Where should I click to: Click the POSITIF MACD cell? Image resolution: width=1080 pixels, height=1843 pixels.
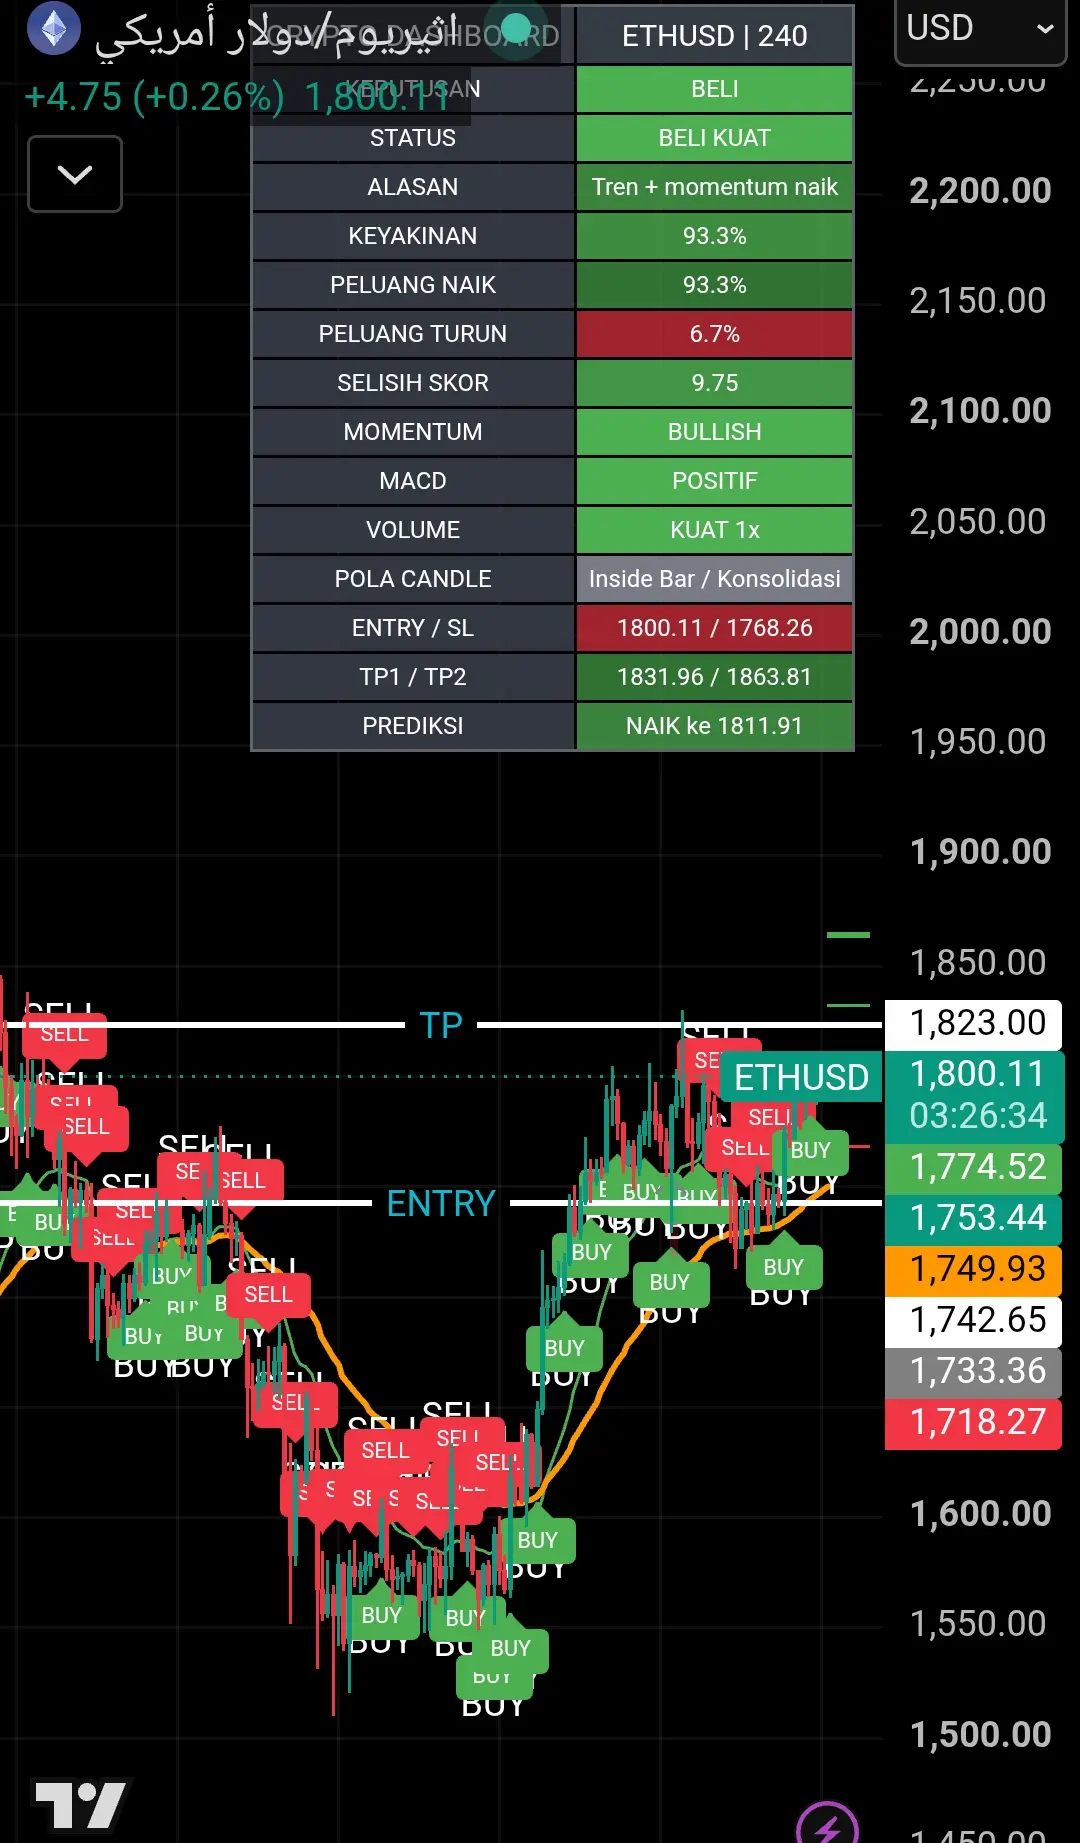(x=714, y=481)
